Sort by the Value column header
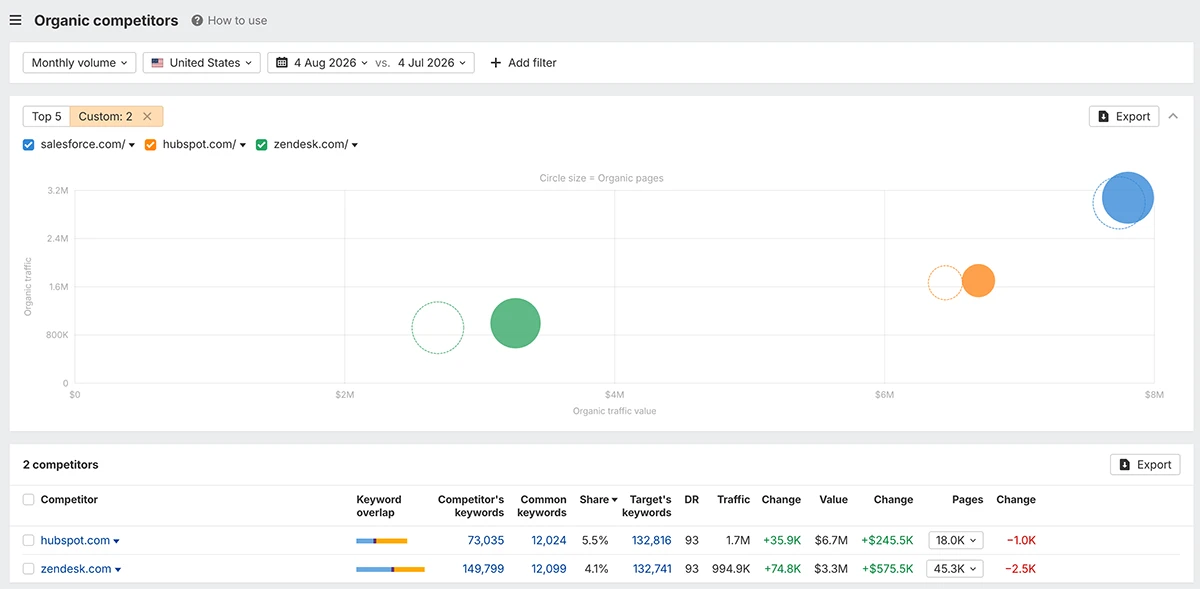The image size is (1200, 589). pos(833,499)
